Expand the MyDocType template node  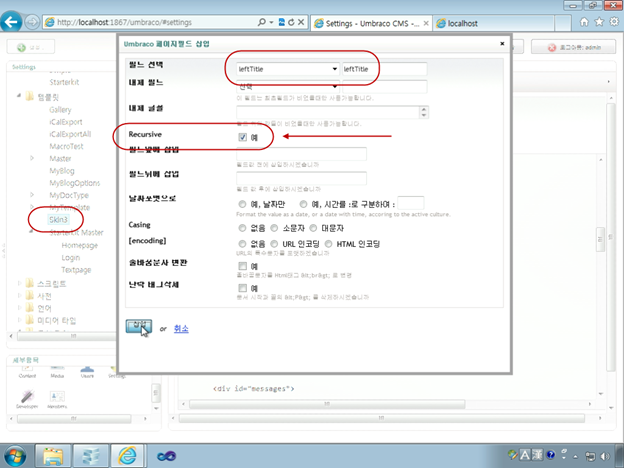(32, 195)
